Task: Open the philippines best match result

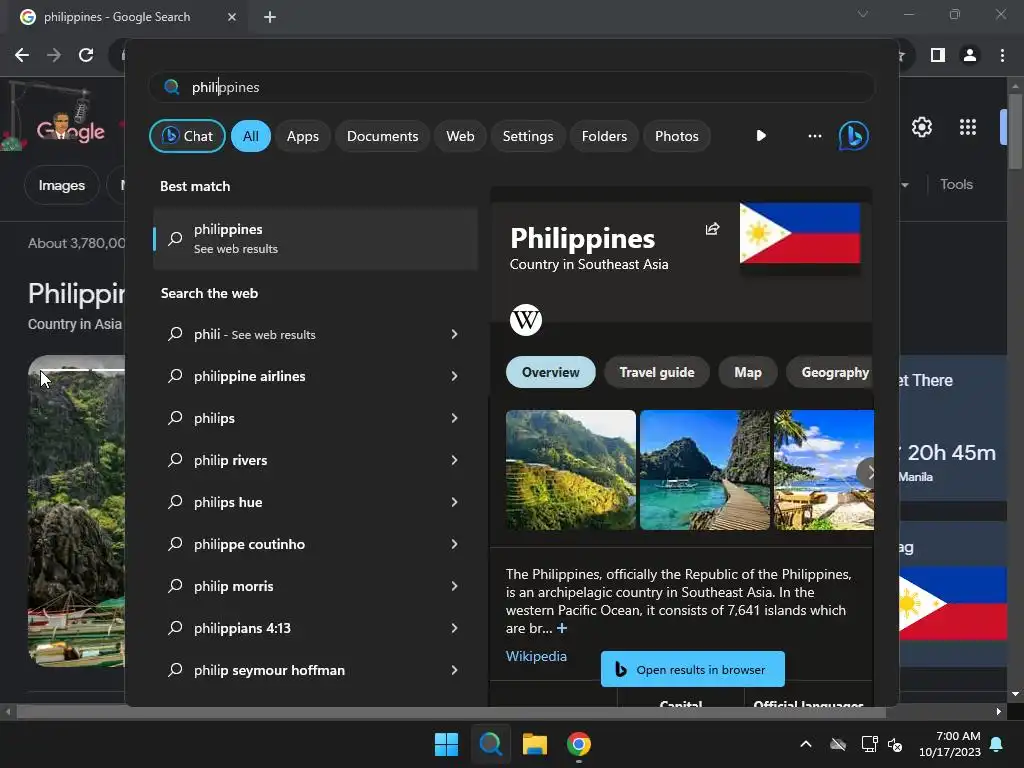Action: click(315, 238)
